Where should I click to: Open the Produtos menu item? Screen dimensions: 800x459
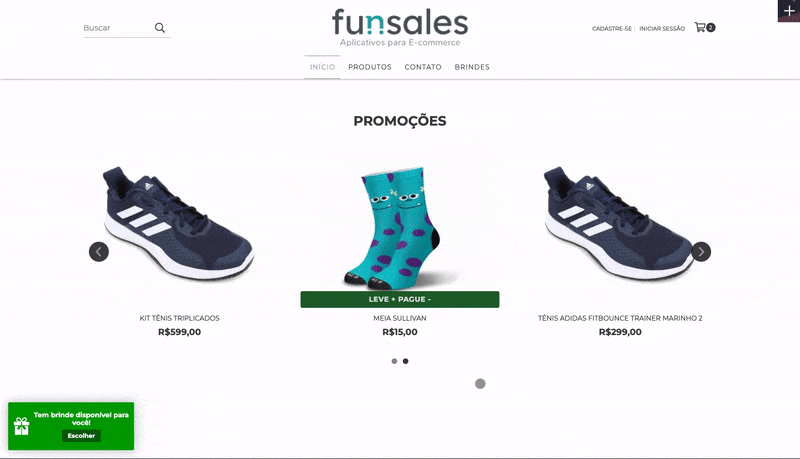pyautogui.click(x=370, y=67)
